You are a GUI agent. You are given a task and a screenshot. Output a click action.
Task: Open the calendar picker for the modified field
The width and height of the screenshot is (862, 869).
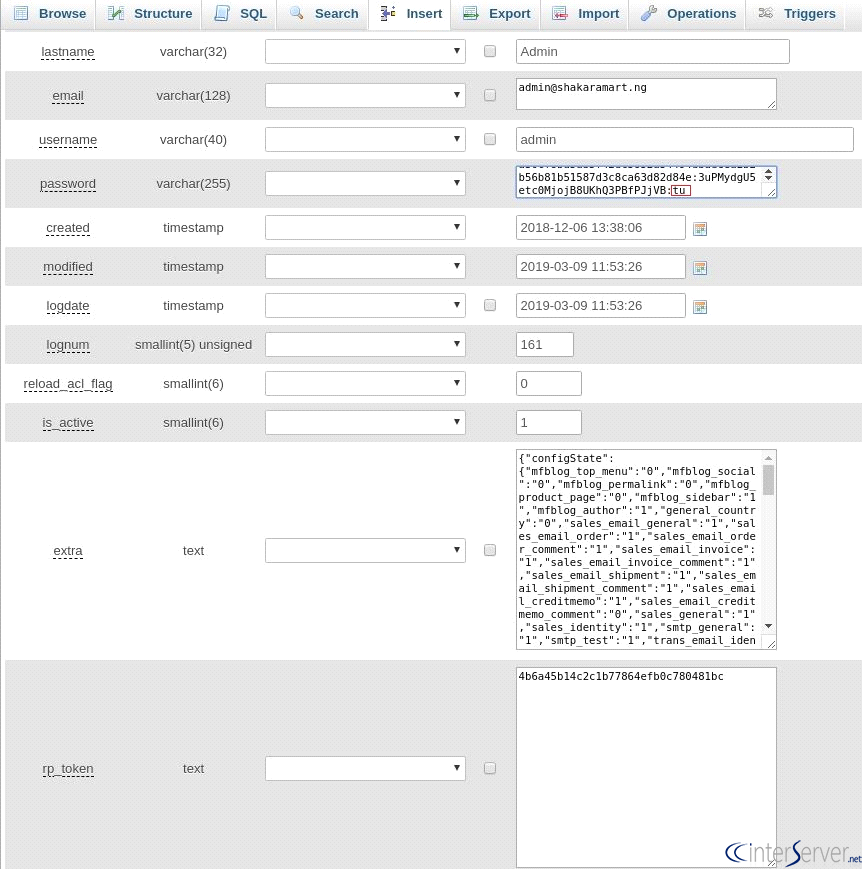click(700, 267)
